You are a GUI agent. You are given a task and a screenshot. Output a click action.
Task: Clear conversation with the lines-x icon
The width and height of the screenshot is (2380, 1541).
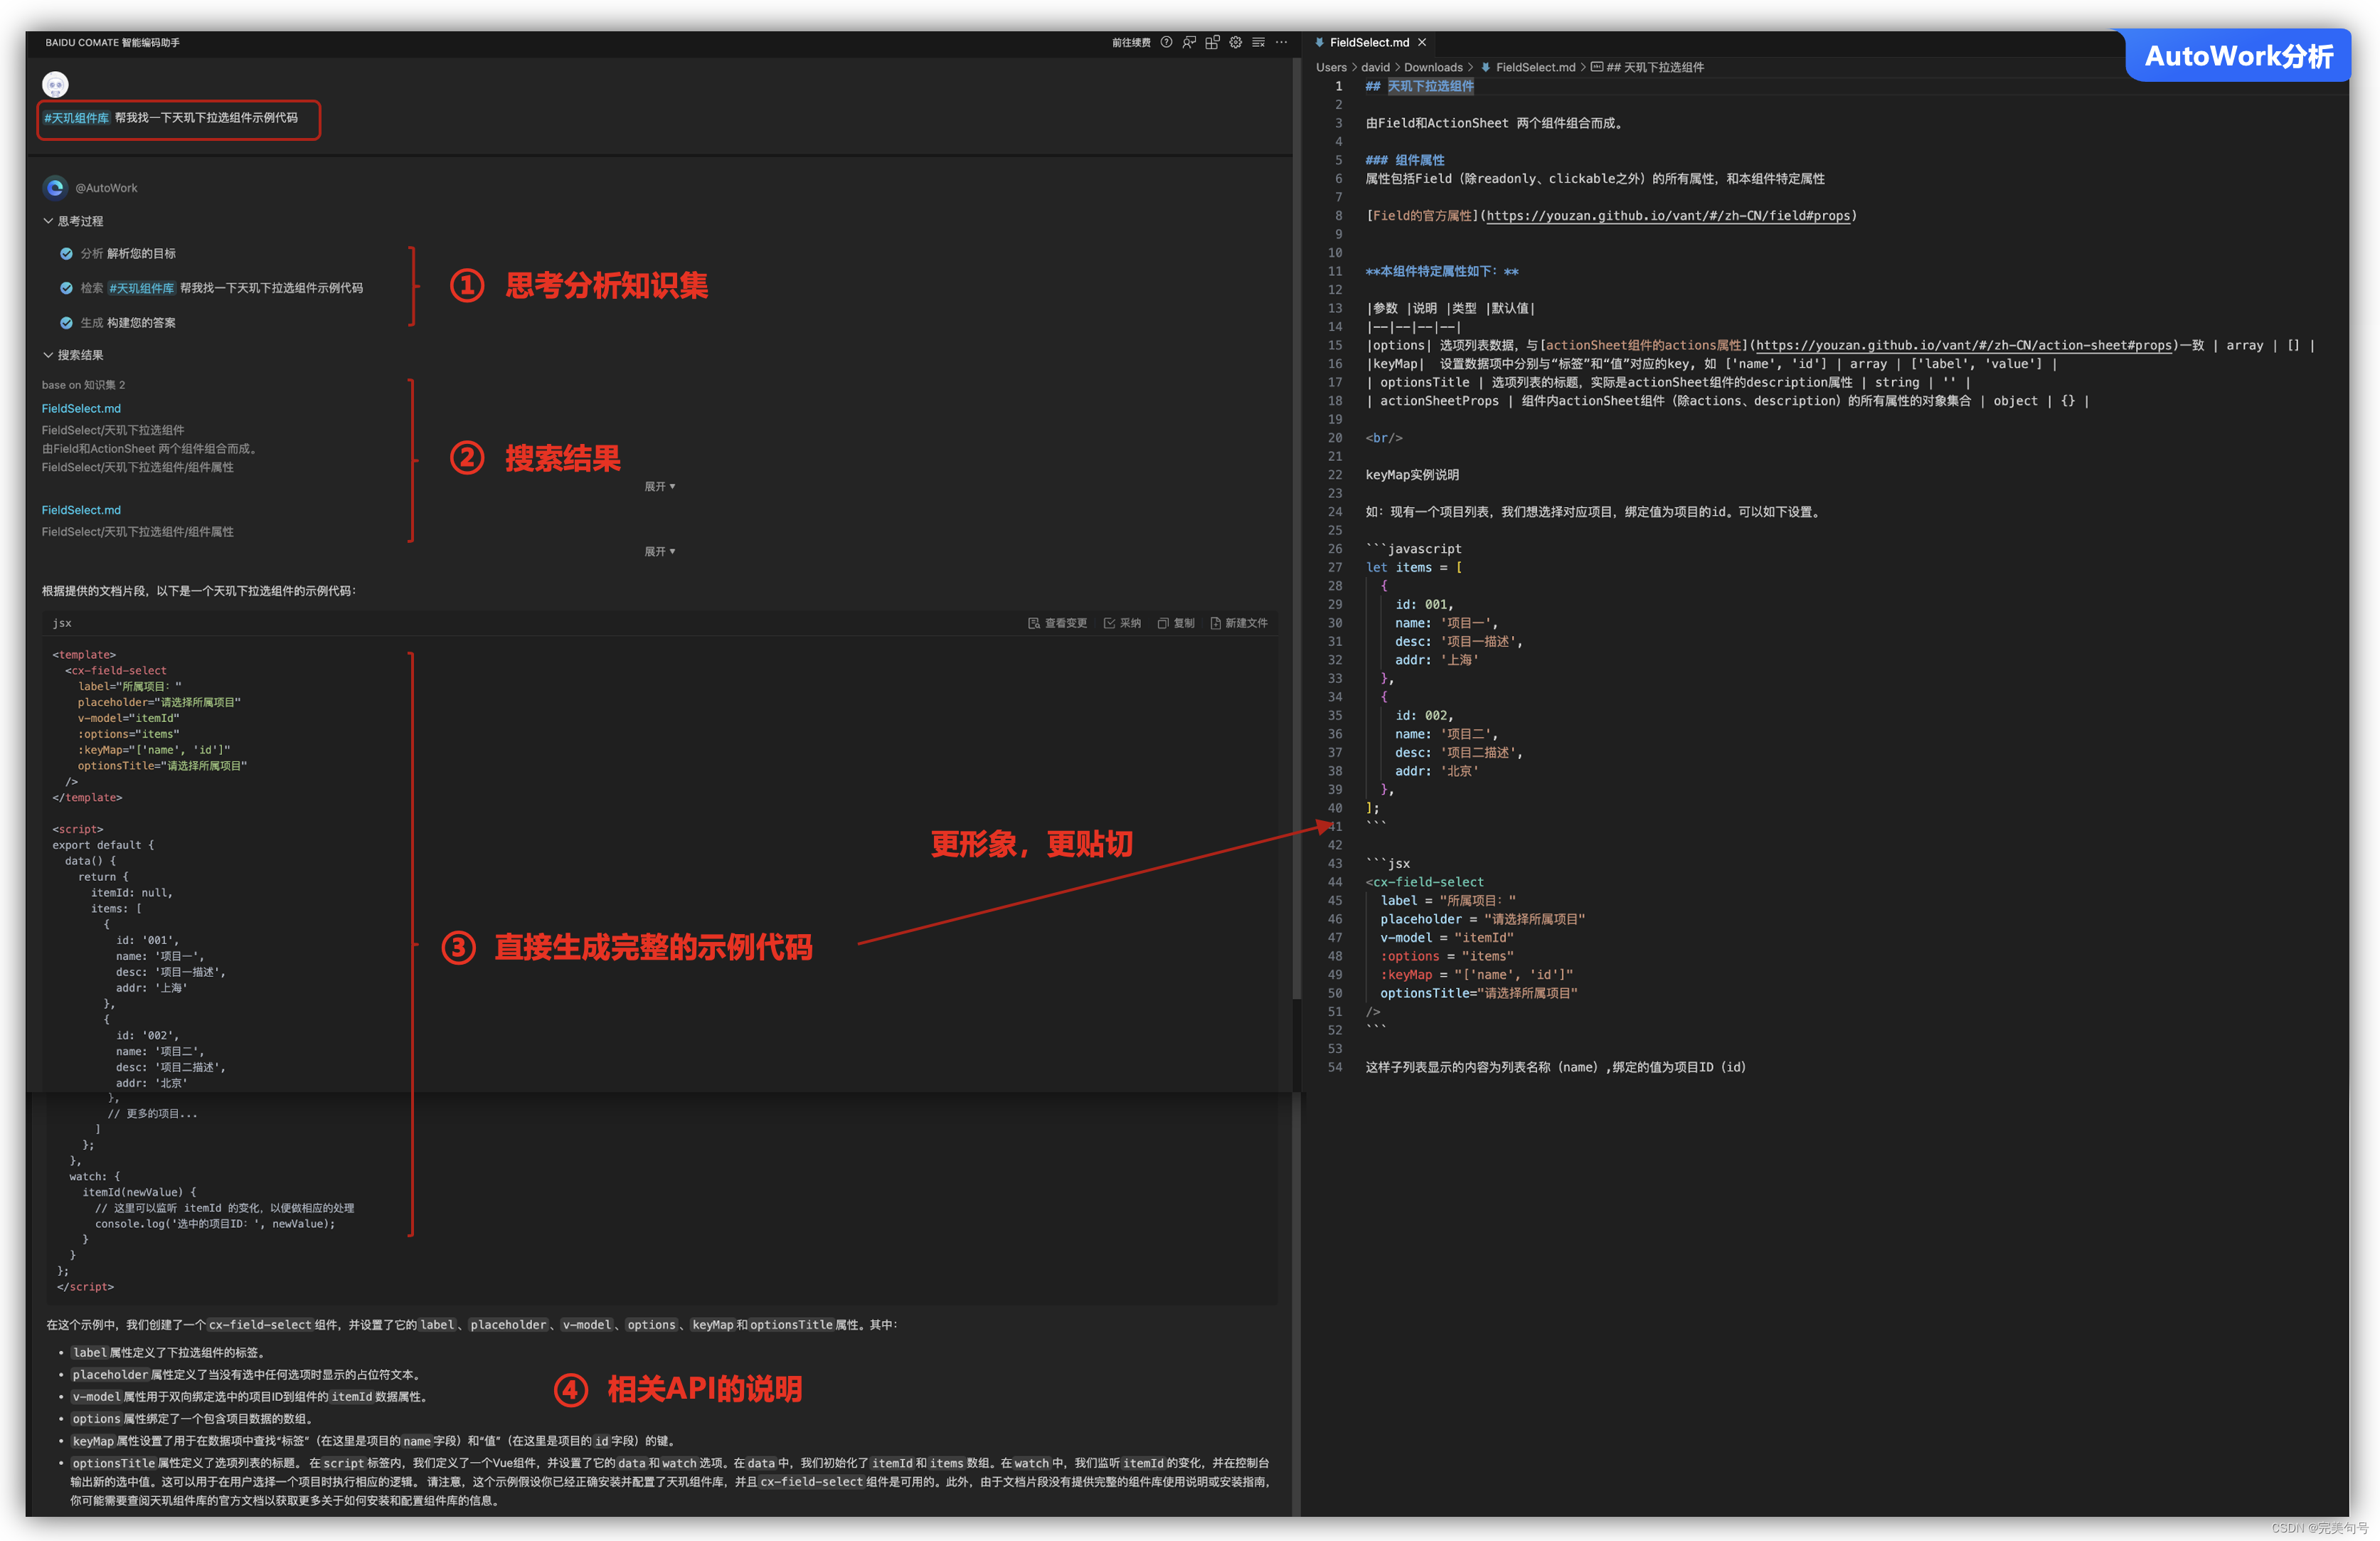[1259, 42]
